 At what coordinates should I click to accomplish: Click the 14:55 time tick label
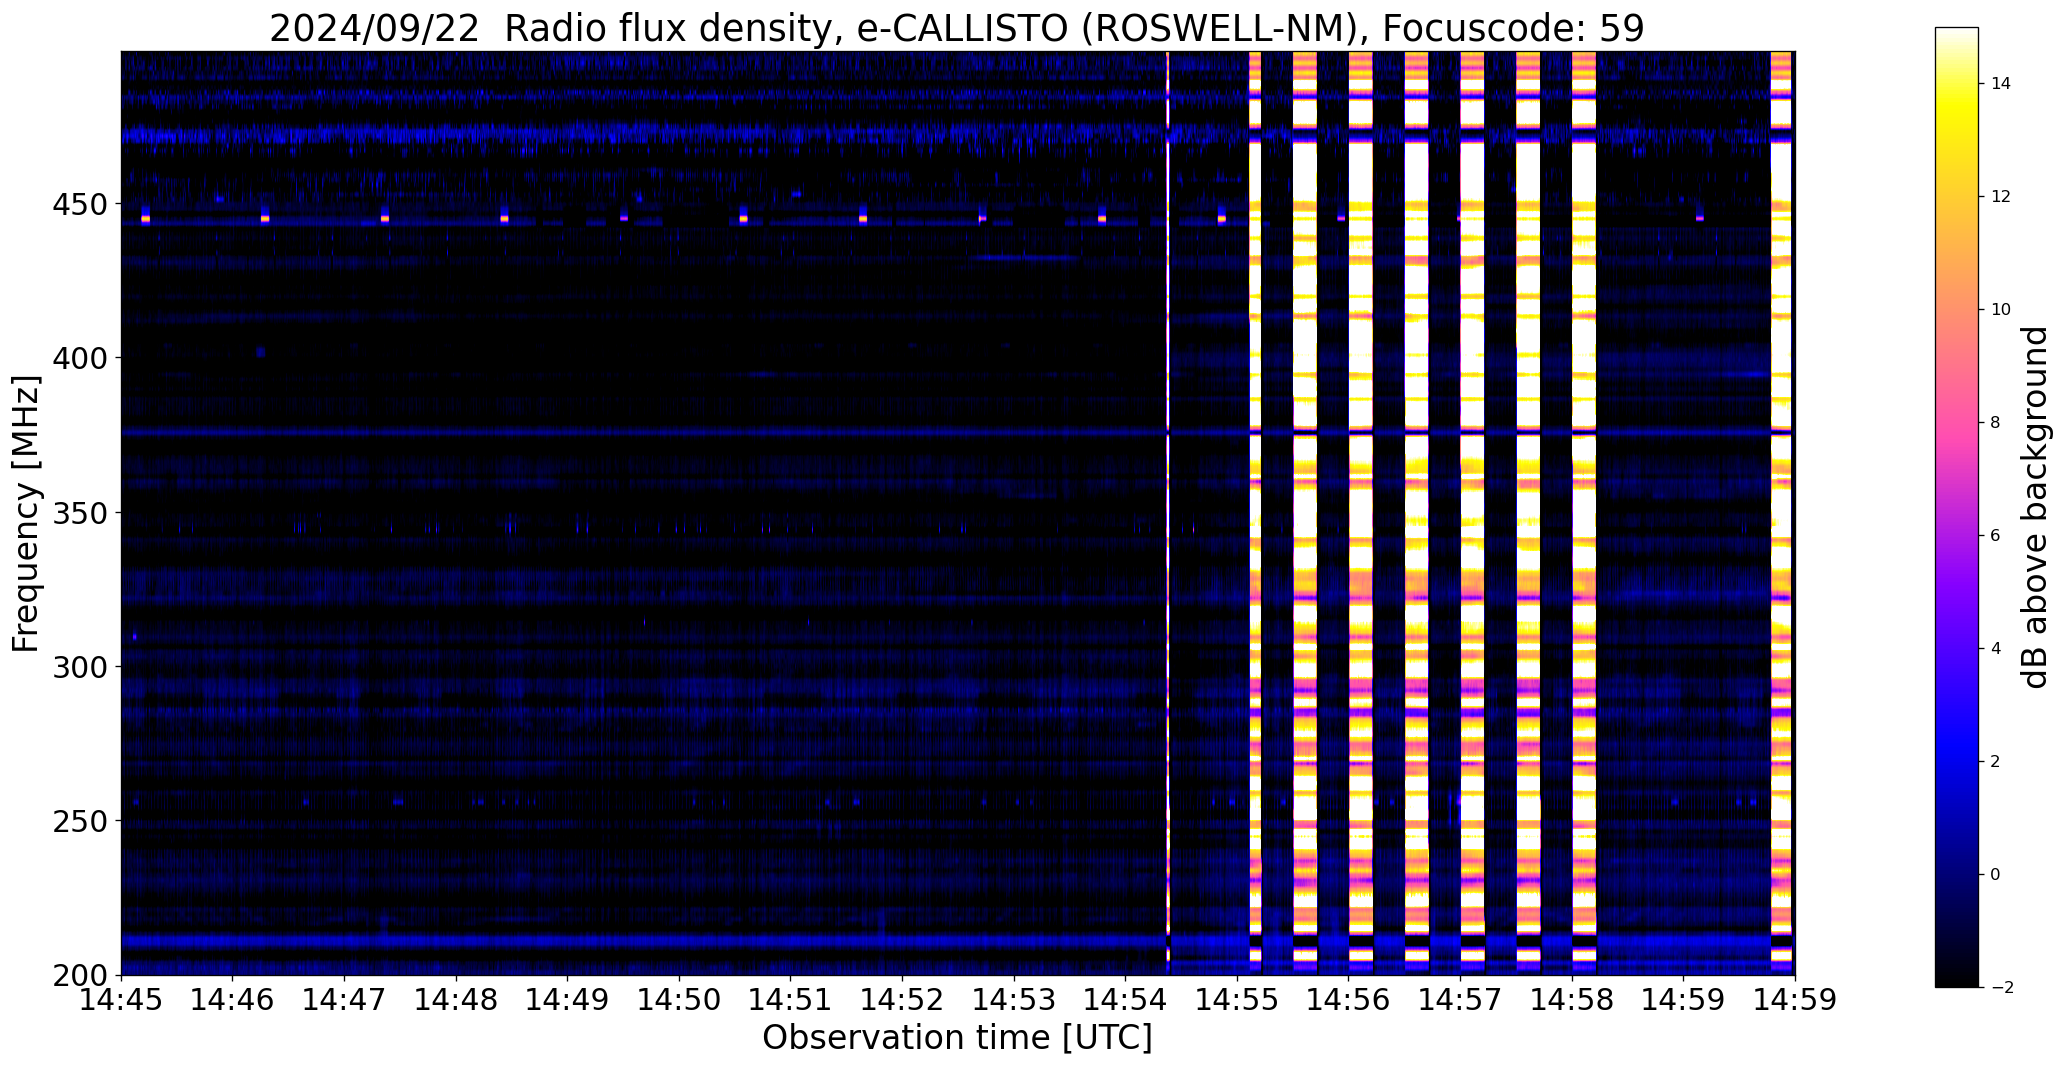coord(1238,1000)
